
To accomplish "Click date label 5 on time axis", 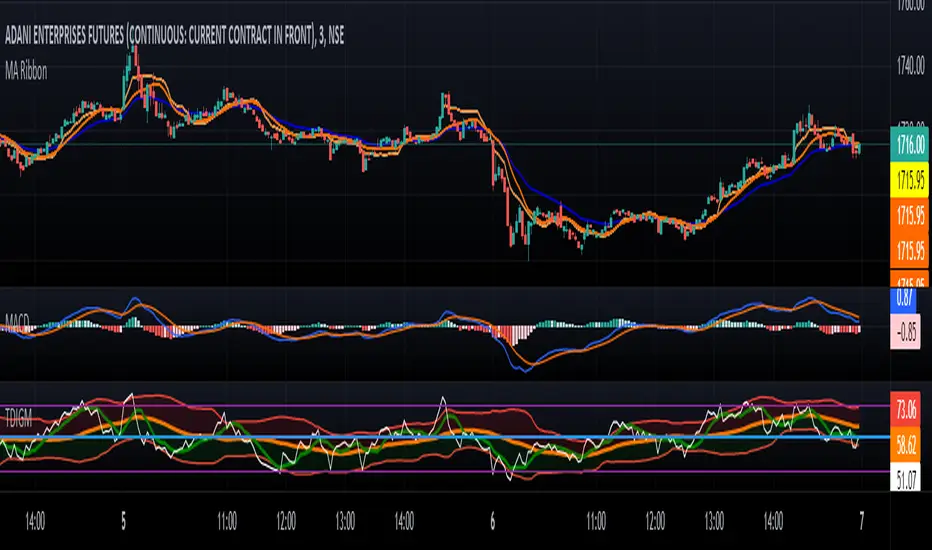I will [x=124, y=521].
